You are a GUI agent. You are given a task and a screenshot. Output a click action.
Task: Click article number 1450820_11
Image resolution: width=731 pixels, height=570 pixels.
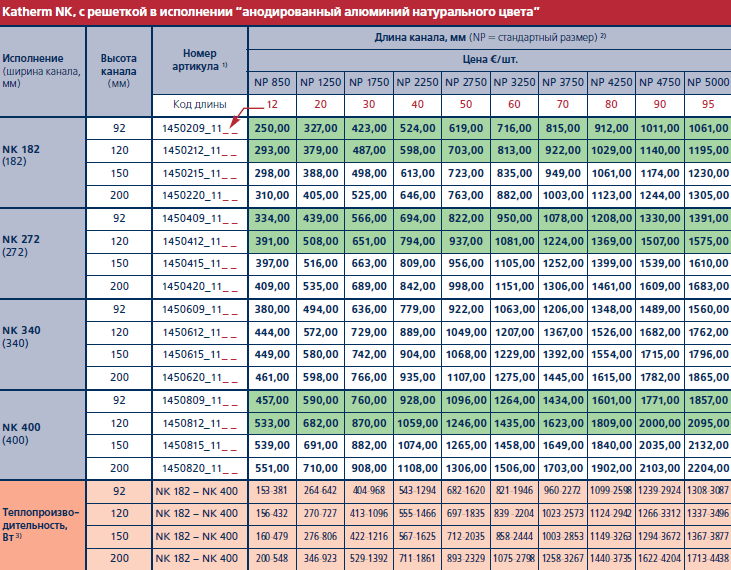tap(200, 468)
